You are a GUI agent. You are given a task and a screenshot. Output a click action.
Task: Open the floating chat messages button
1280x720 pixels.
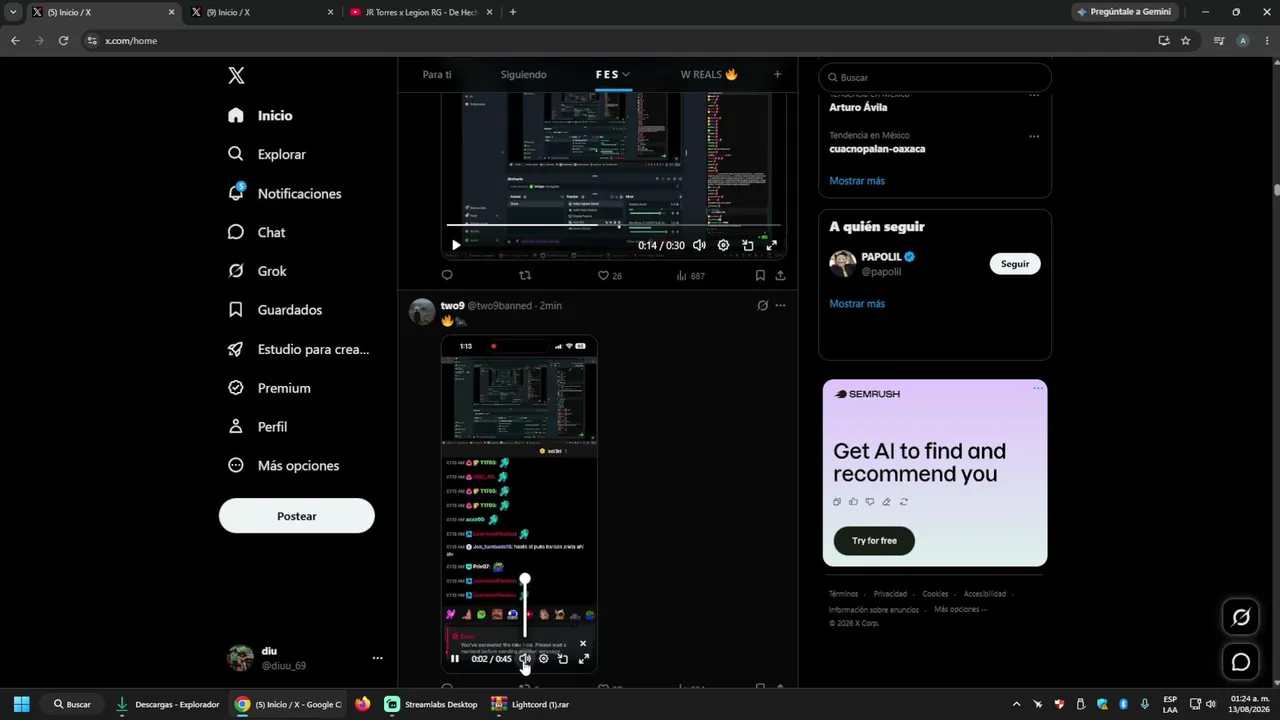(1241, 662)
